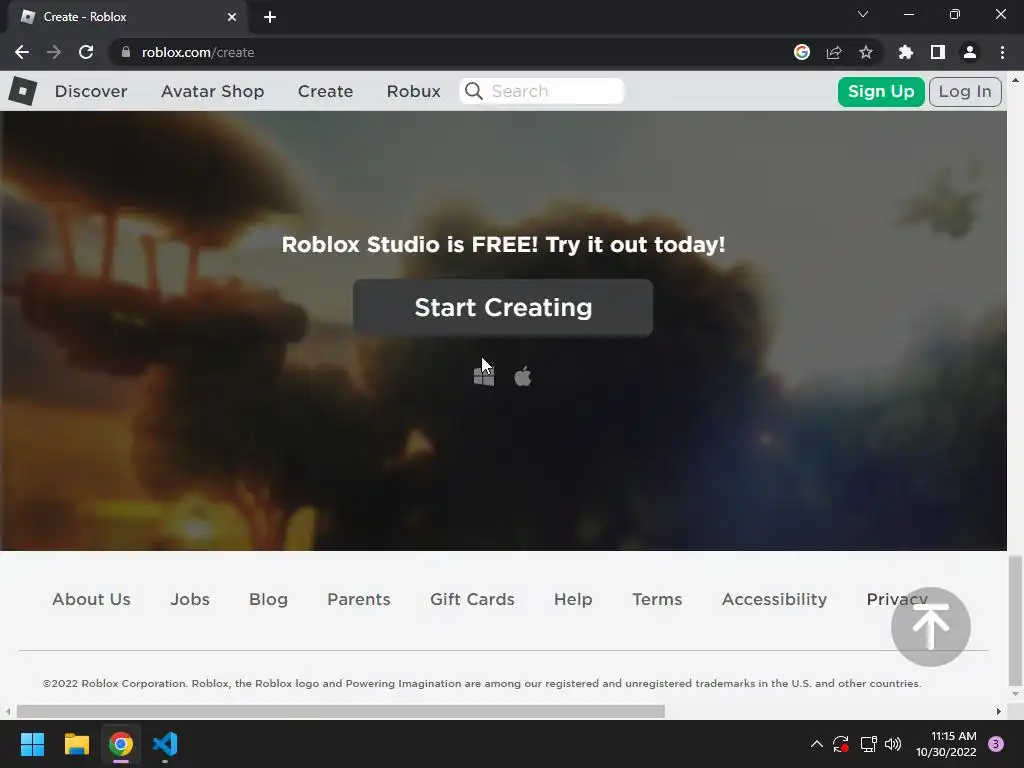Toggle the Chrome side panel icon

click(x=938, y=52)
